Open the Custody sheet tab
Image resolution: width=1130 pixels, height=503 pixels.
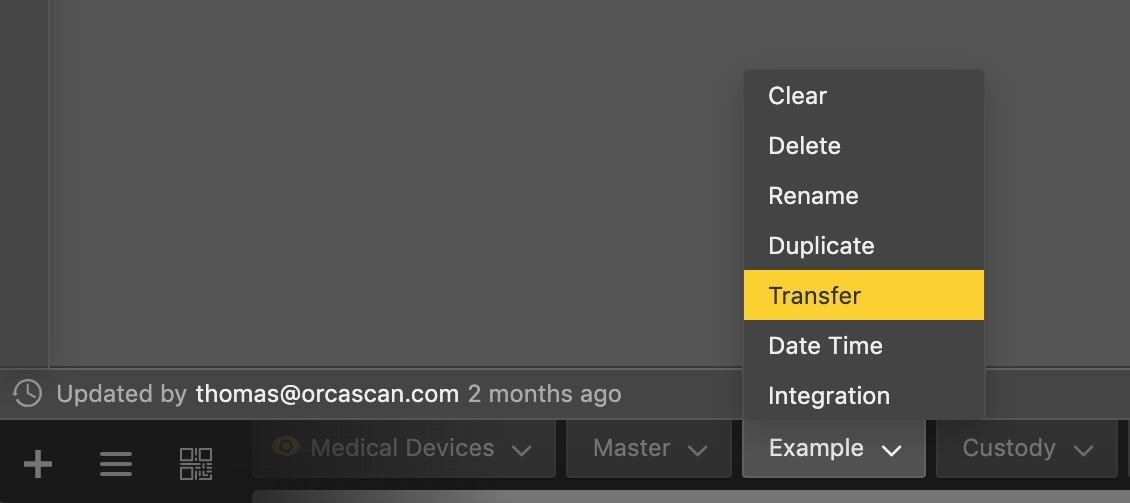[1008, 448]
